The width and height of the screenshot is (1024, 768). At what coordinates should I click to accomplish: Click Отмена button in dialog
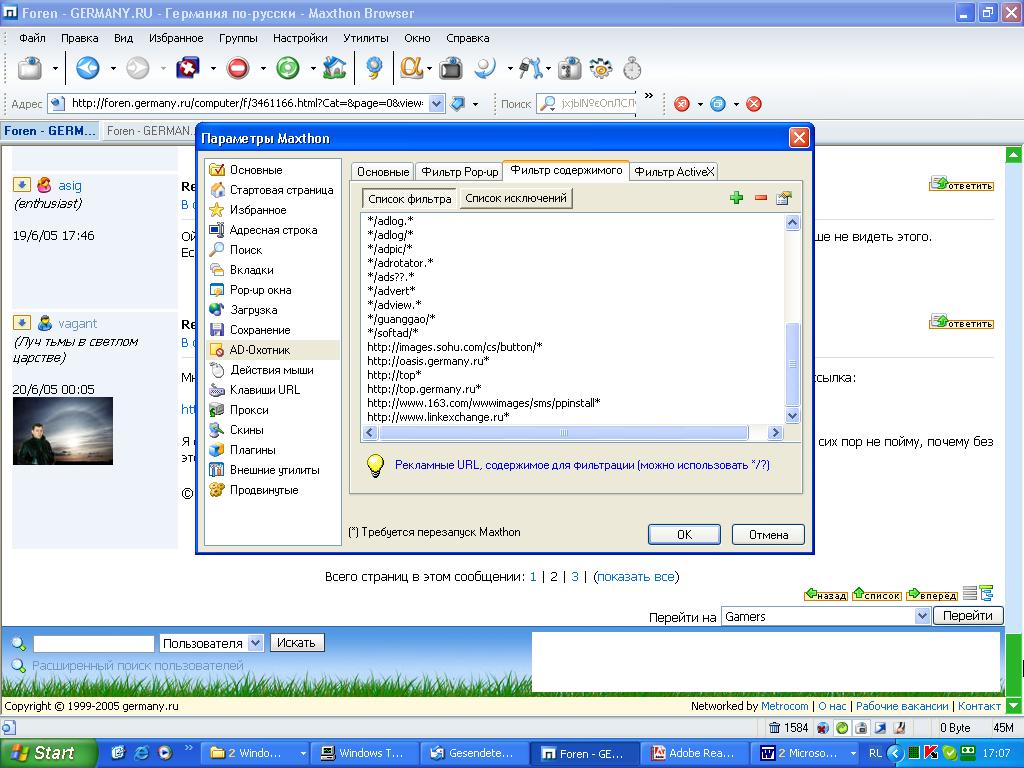768,534
